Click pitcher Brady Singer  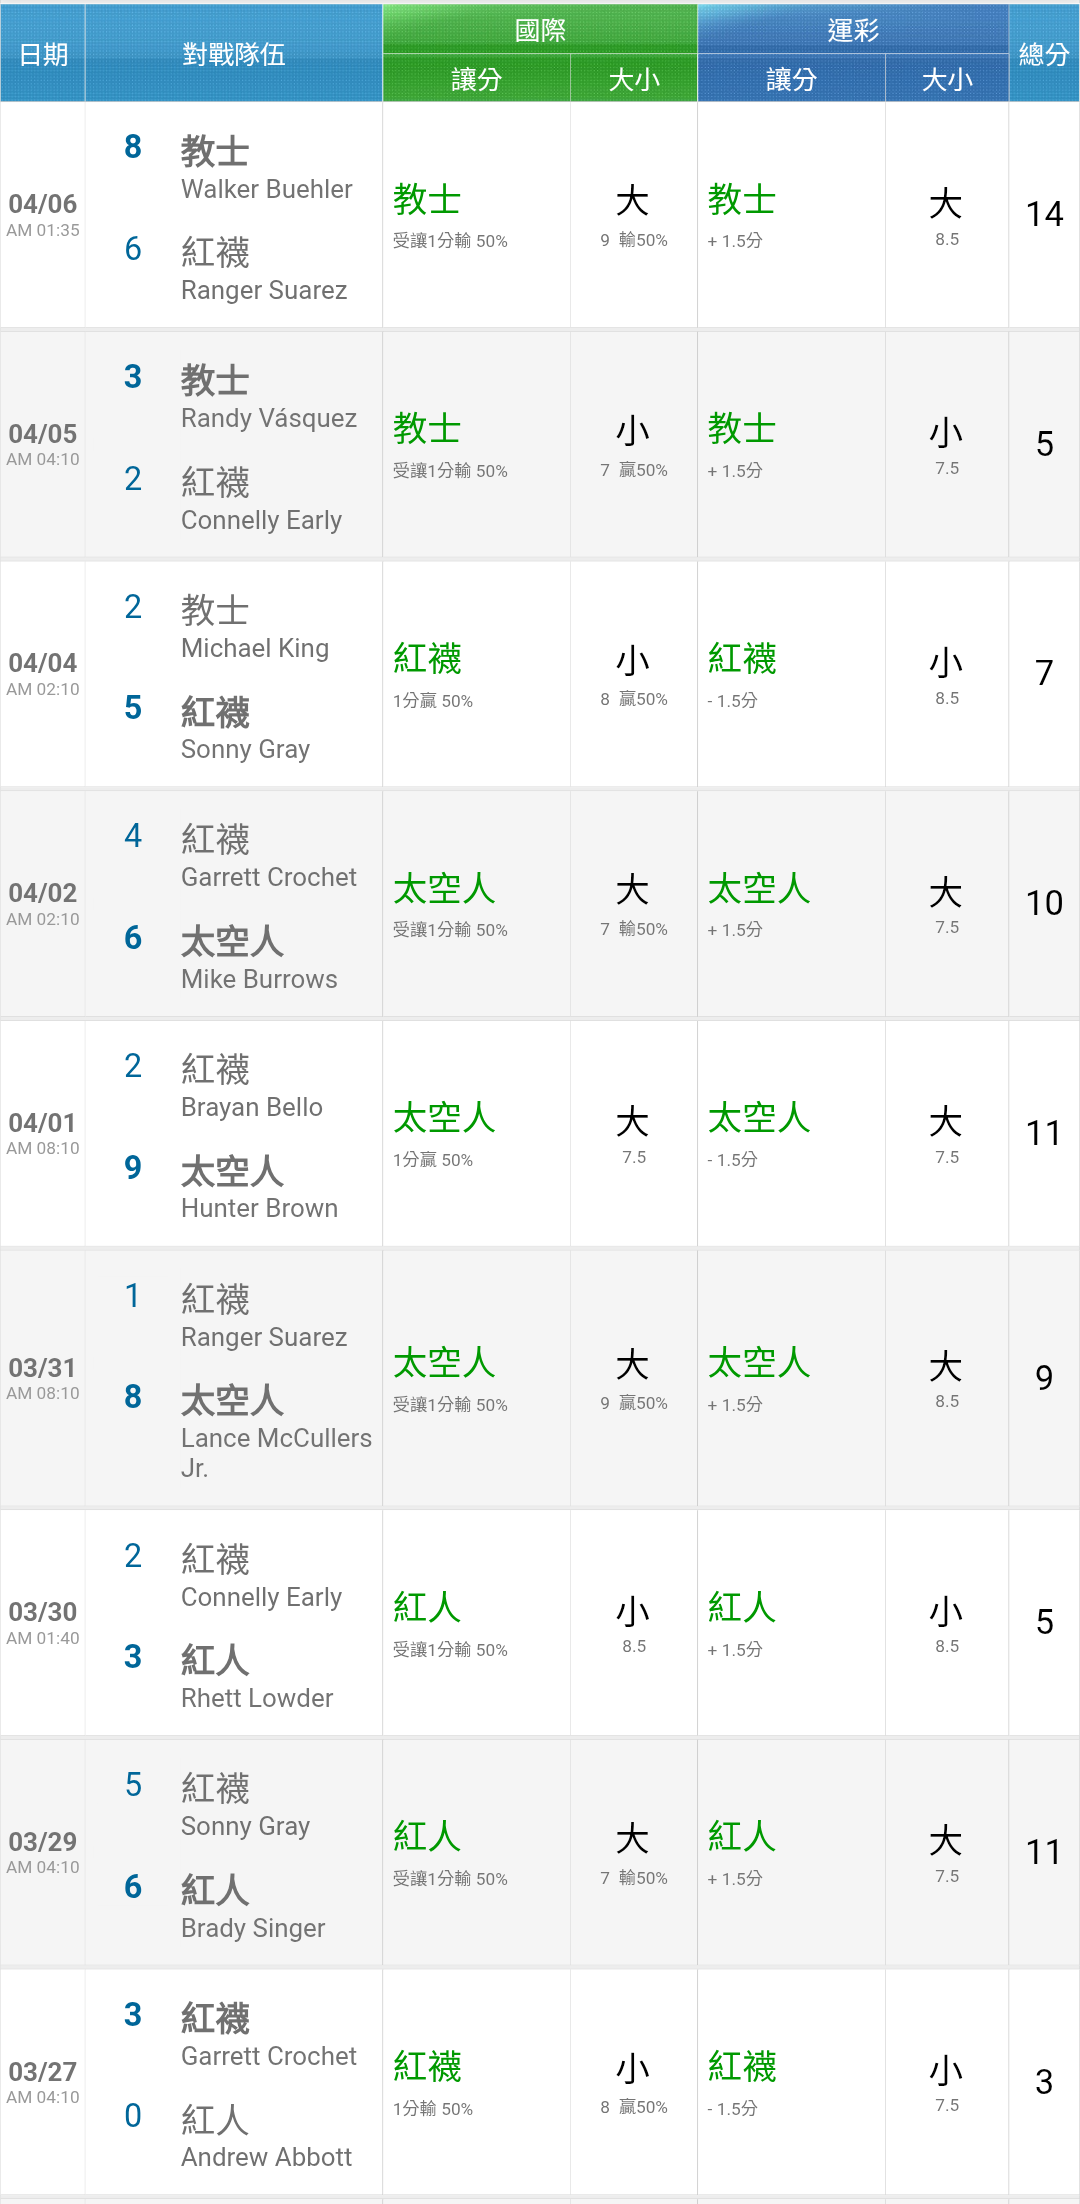point(253,1928)
